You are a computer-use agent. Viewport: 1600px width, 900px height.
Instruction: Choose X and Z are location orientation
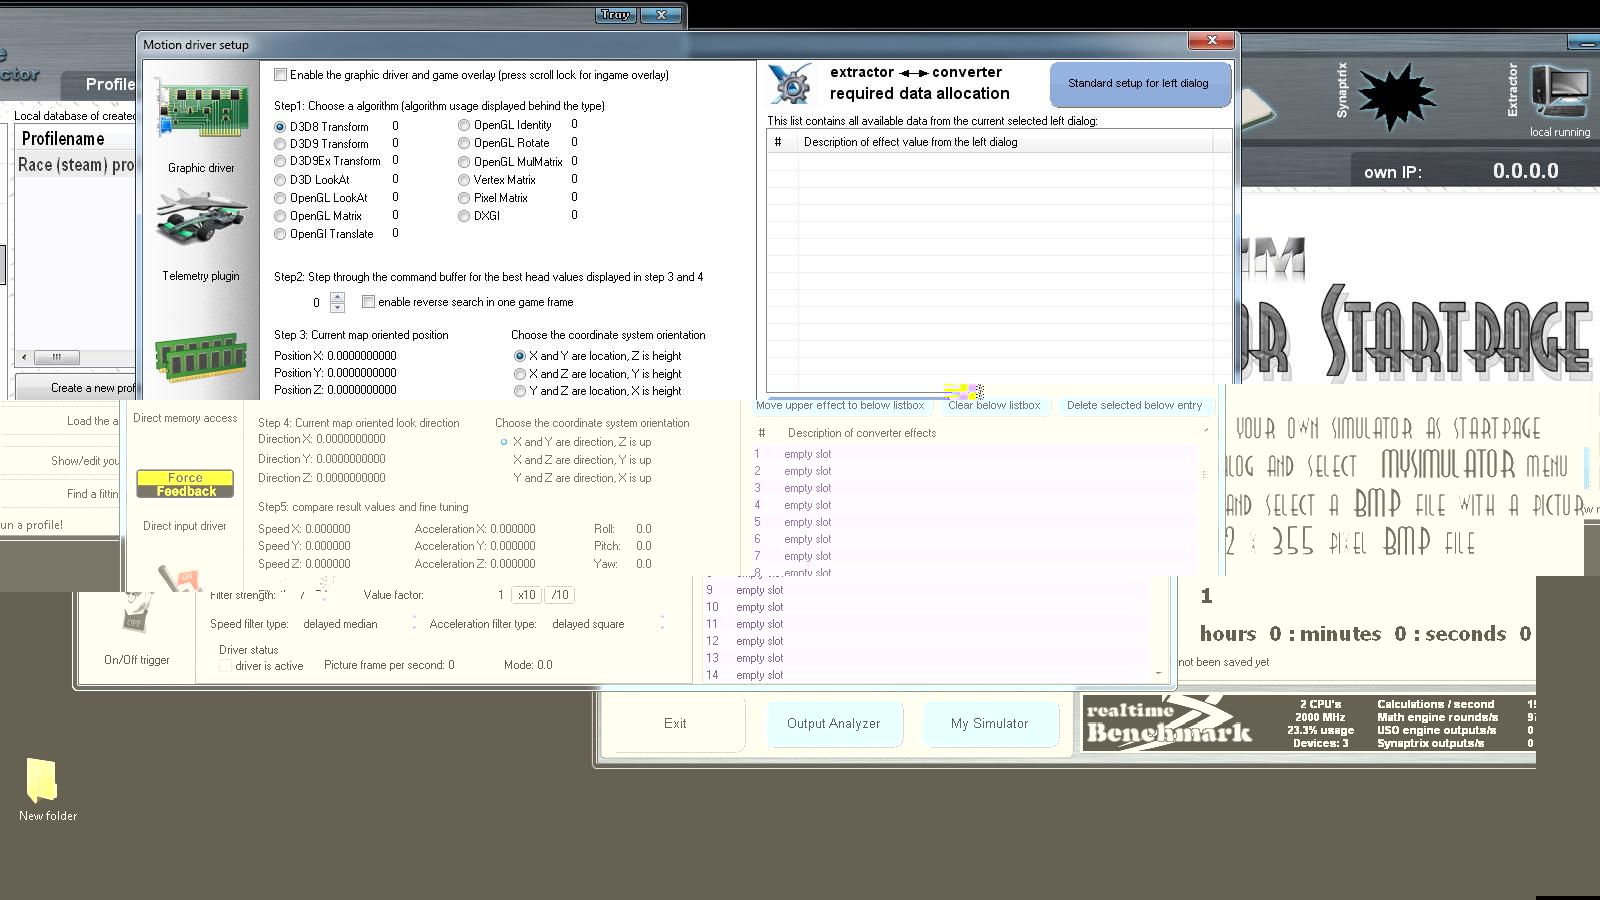[x=520, y=374]
